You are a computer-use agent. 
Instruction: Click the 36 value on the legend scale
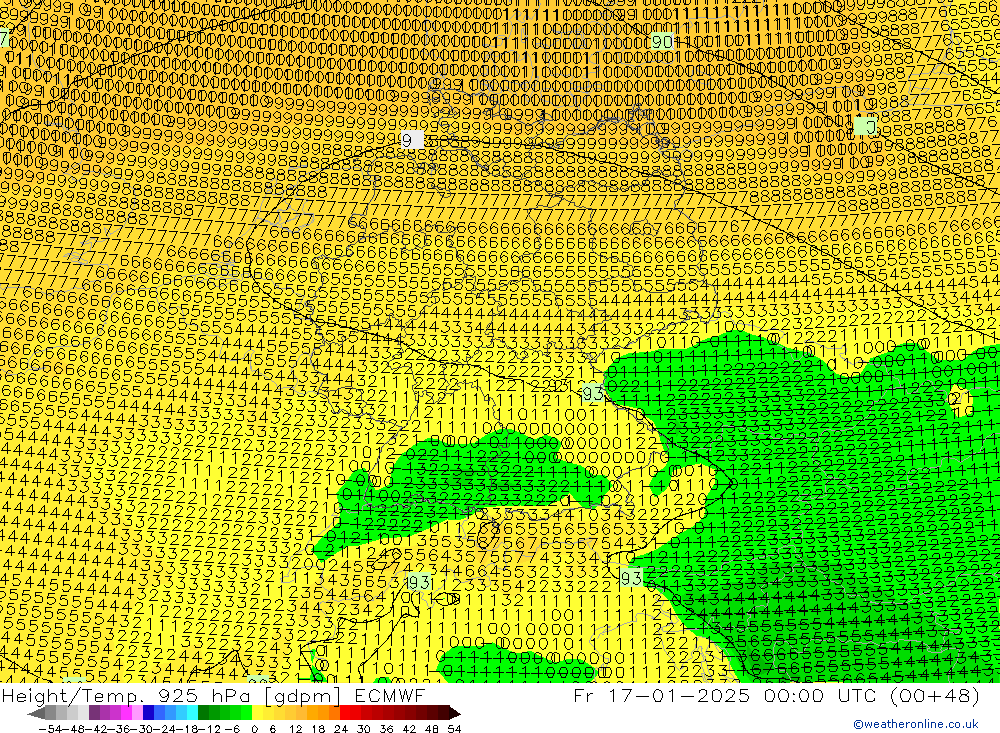pos(386,729)
